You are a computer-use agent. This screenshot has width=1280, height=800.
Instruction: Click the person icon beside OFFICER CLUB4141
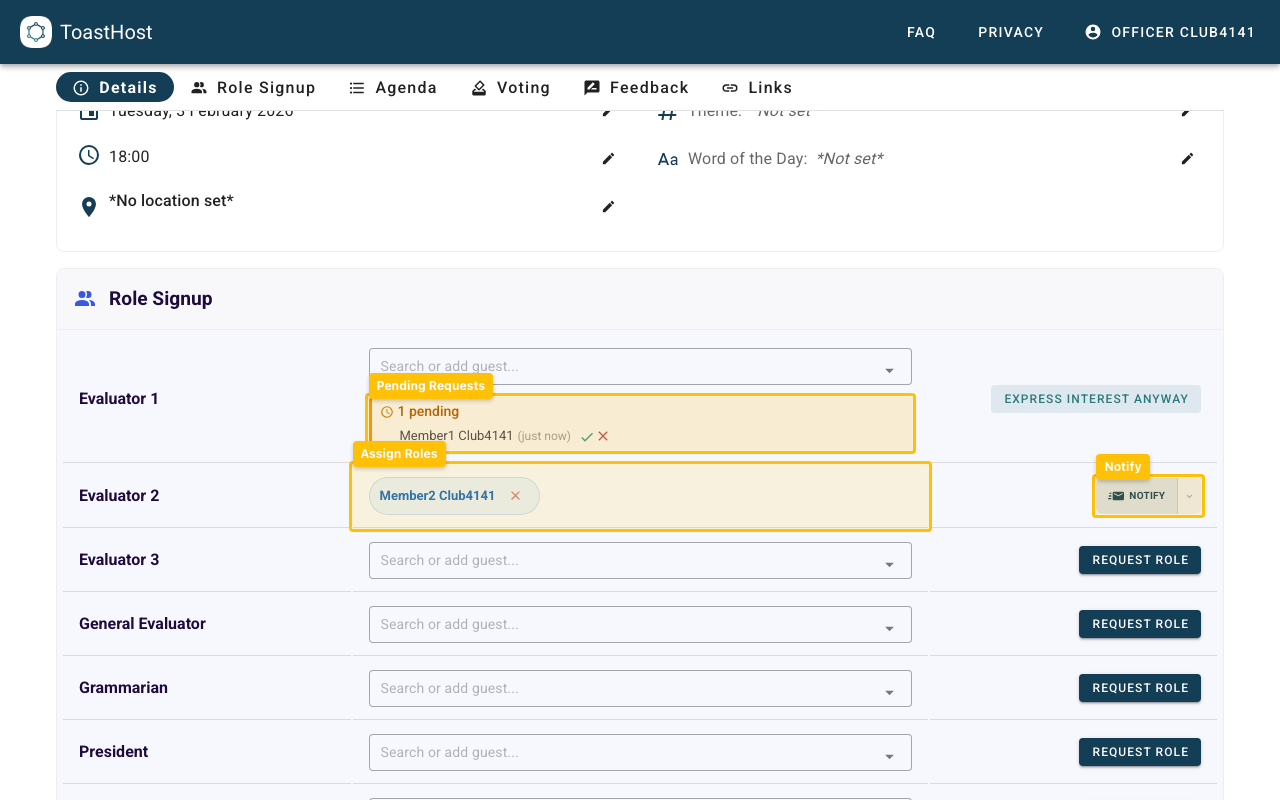(x=1092, y=31)
